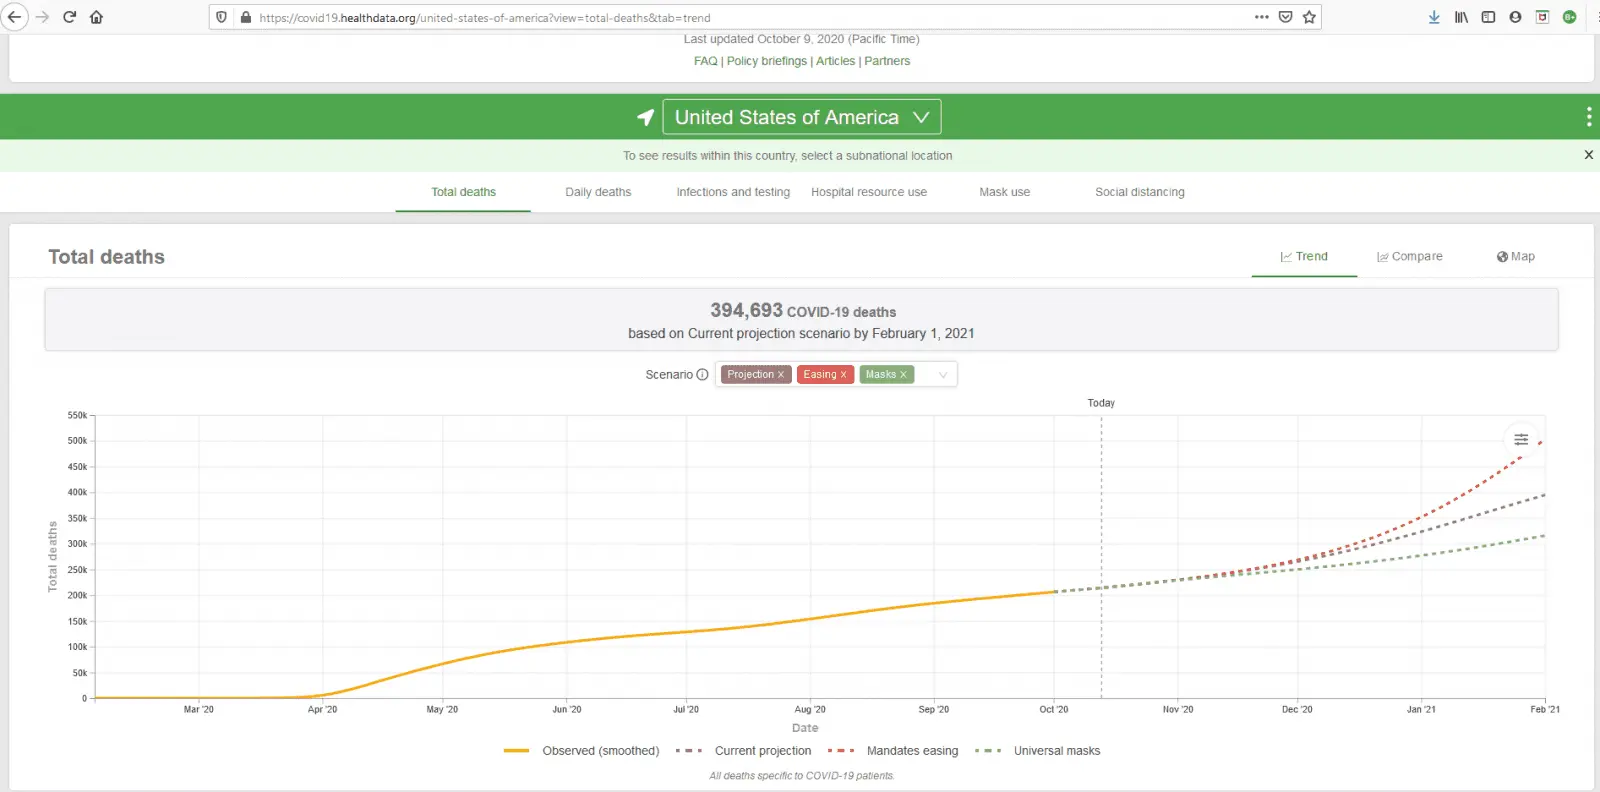The height and width of the screenshot is (792, 1600).
Task: Click the Save to Pocket icon
Action: [x=1286, y=17]
